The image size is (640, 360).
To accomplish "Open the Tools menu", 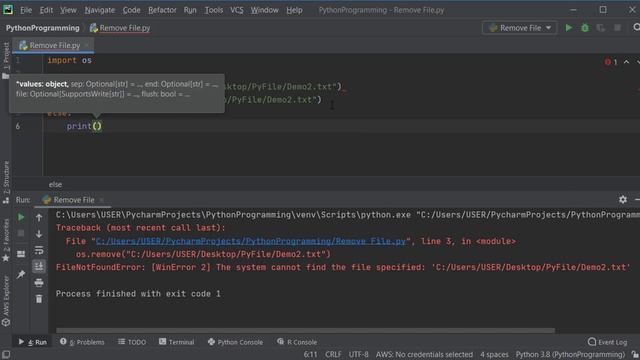I will [x=213, y=10].
